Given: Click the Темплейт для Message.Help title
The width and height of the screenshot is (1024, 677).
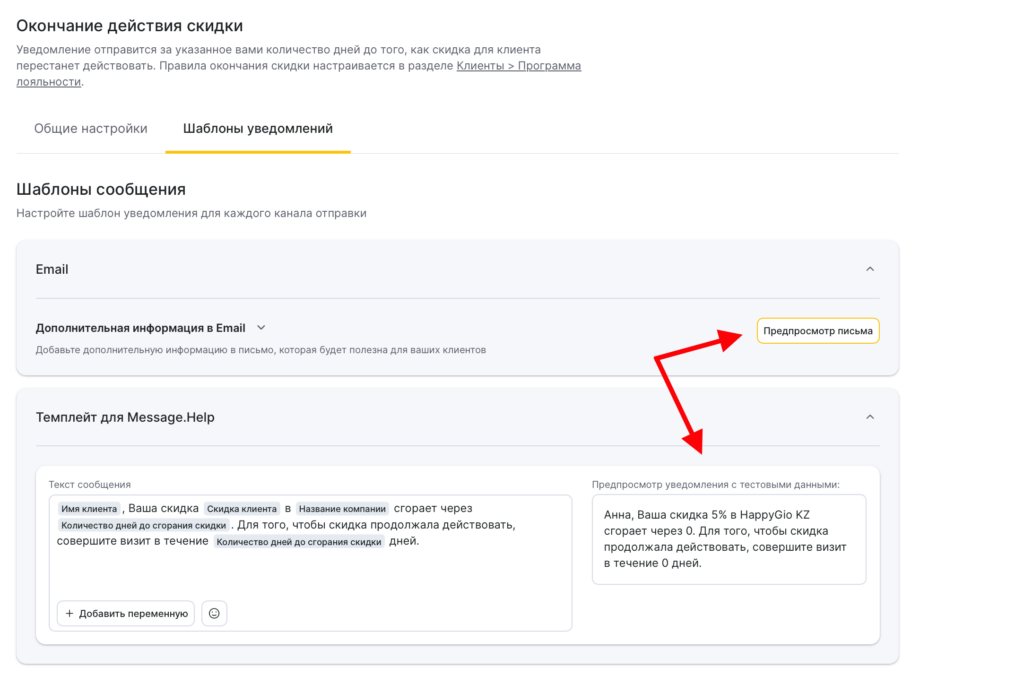Looking at the screenshot, I should click(x=125, y=417).
